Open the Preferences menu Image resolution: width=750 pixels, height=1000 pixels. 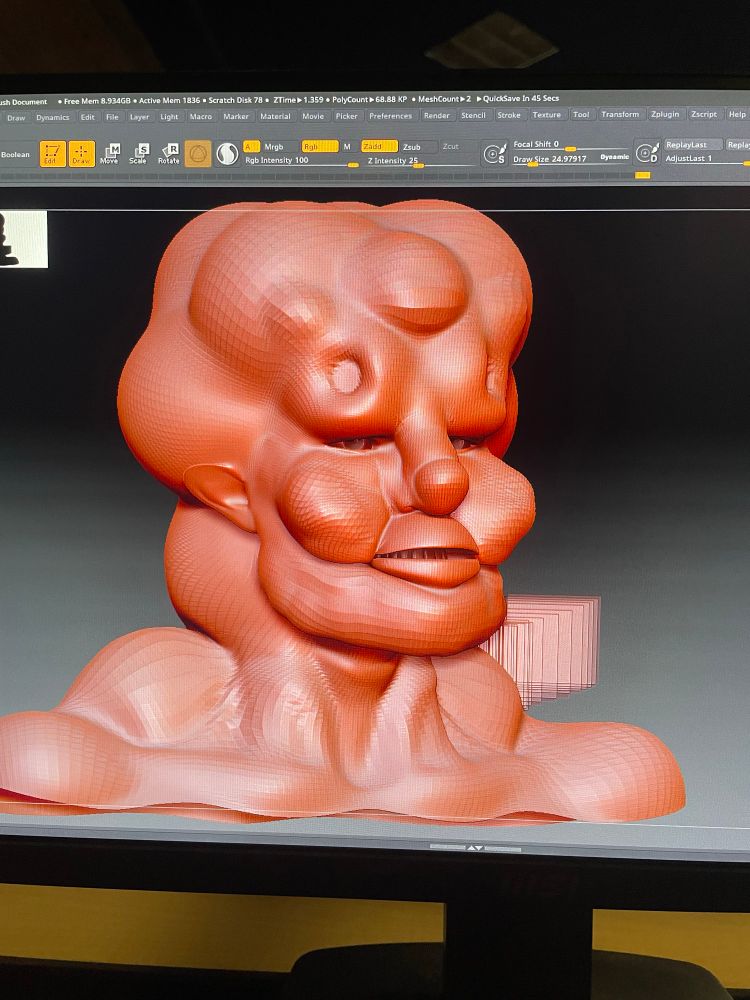click(391, 116)
